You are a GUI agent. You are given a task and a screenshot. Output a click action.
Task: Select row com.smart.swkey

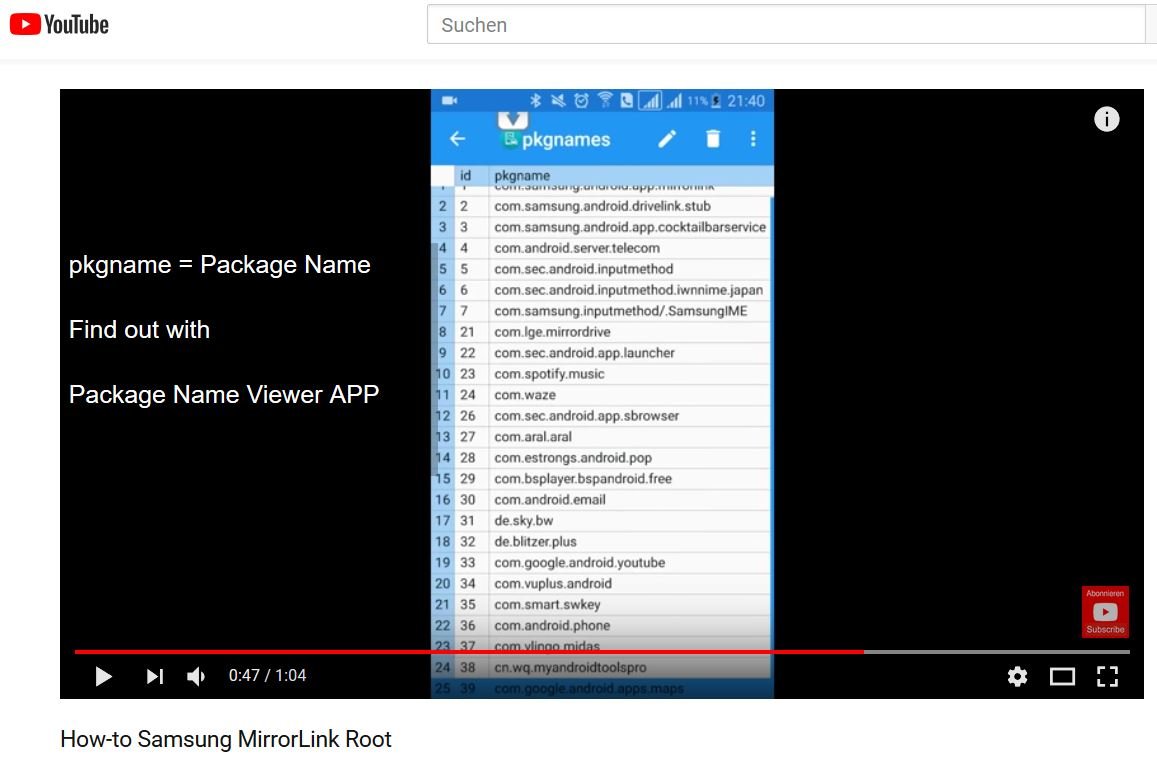click(x=602, y=604)
